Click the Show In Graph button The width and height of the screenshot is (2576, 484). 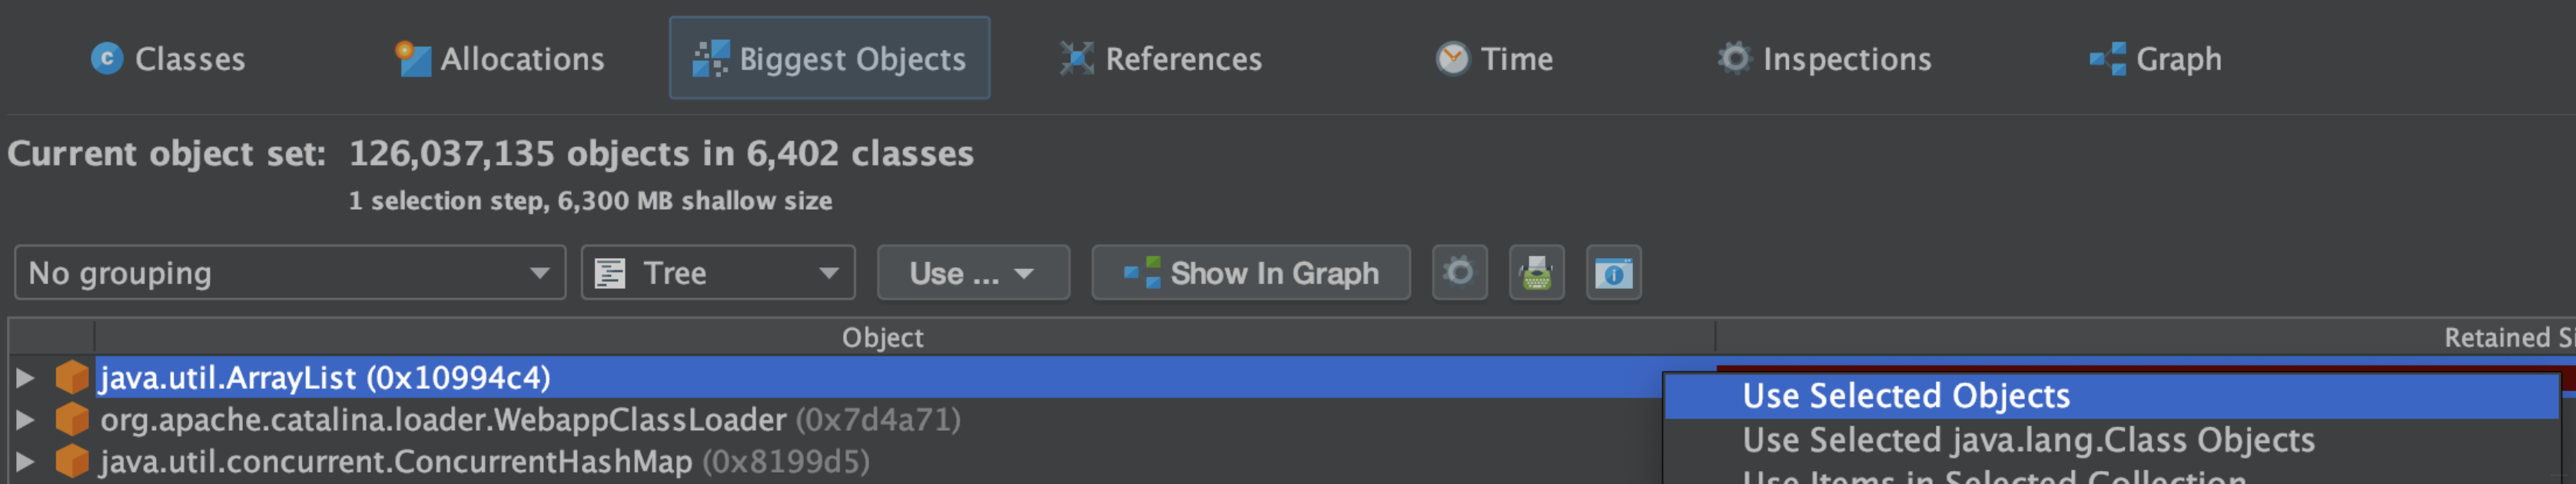pos(1250,272)
